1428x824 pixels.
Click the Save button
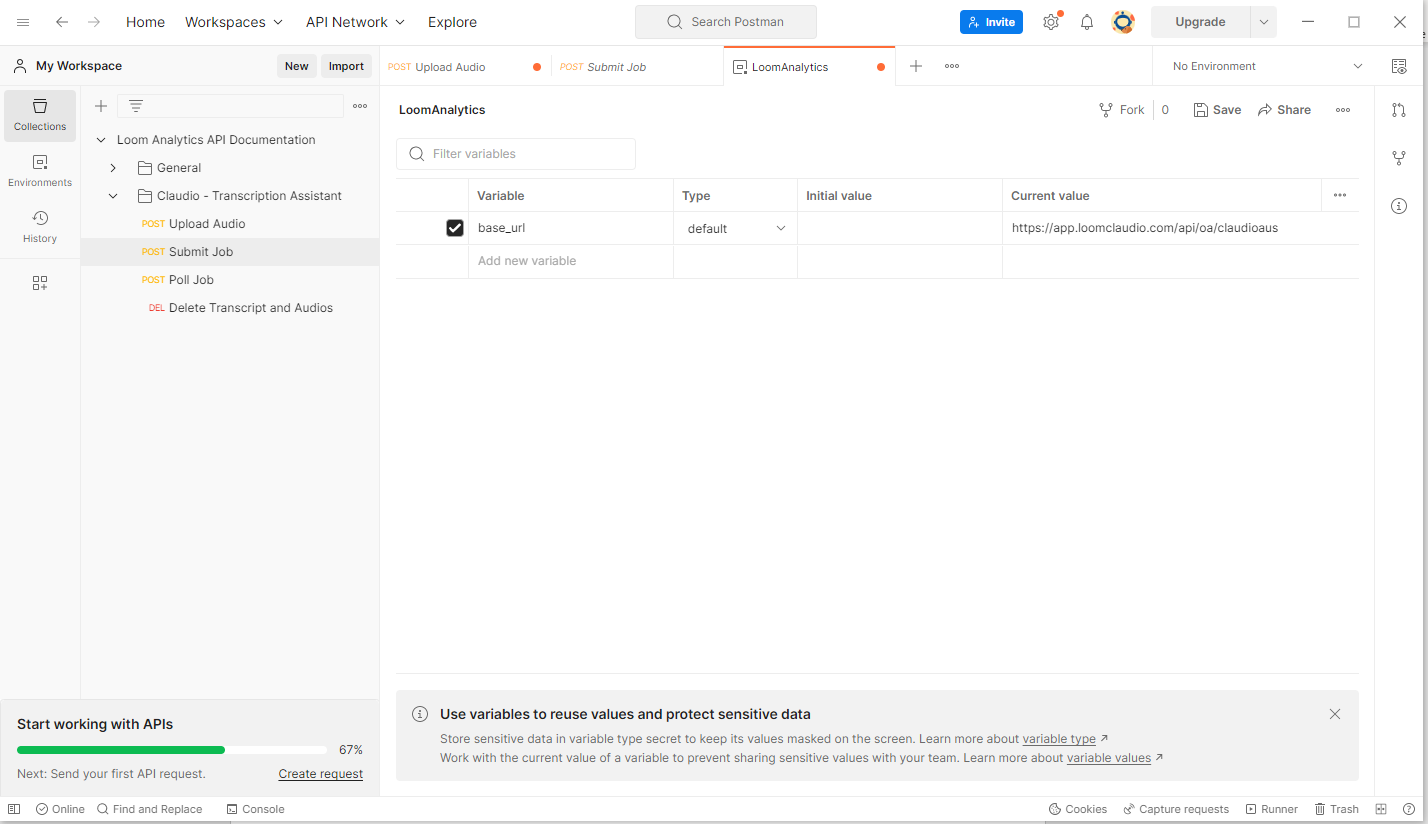click(1217, 110)
